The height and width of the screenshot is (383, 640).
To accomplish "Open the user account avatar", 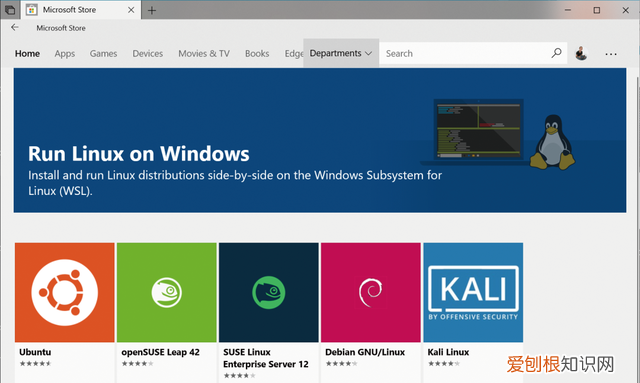I will 581,53.
